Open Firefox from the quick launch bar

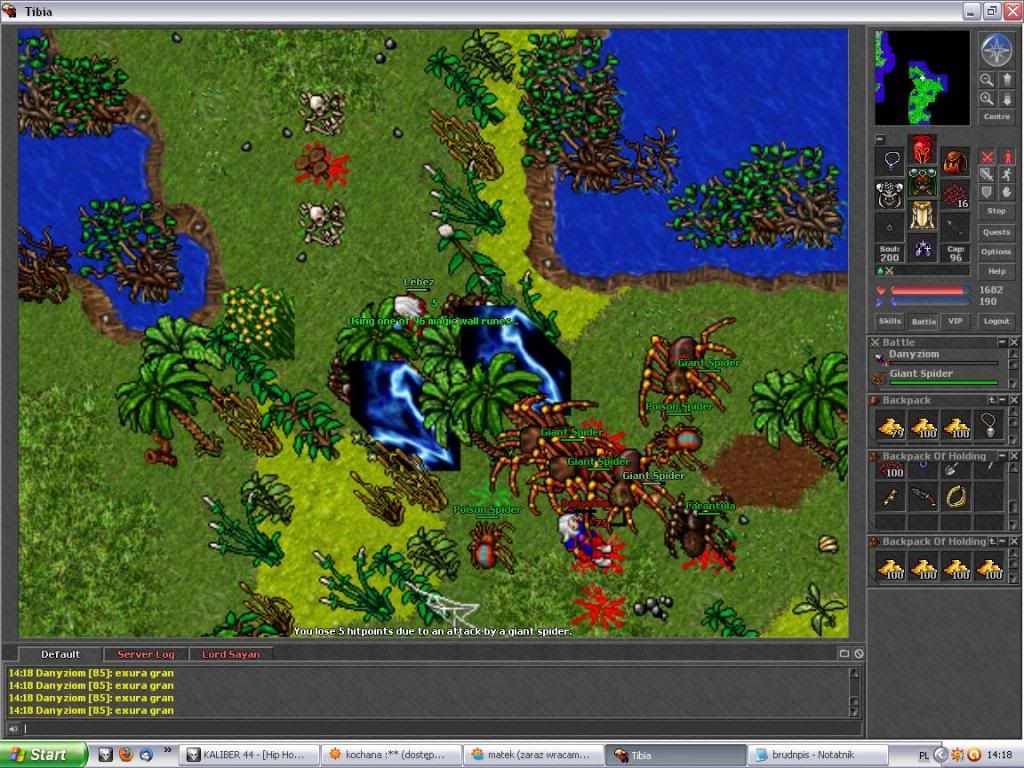[x=126, y=754]
